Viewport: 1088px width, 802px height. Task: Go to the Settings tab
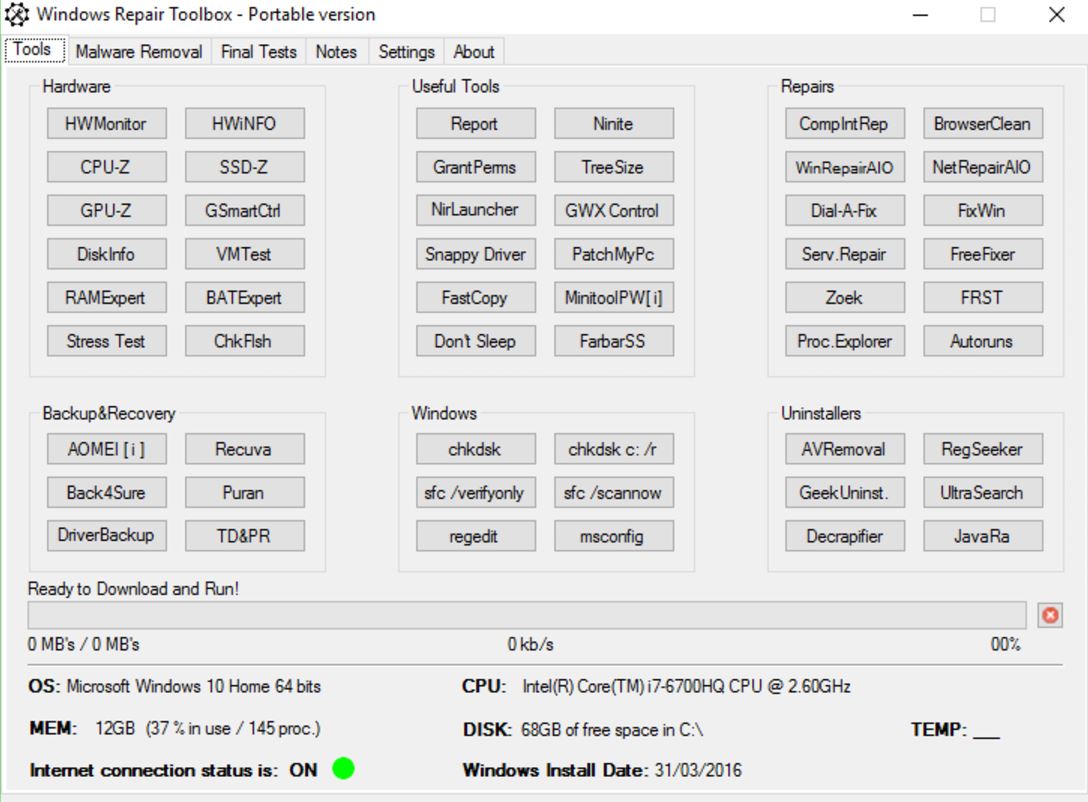tap(406, 52)
